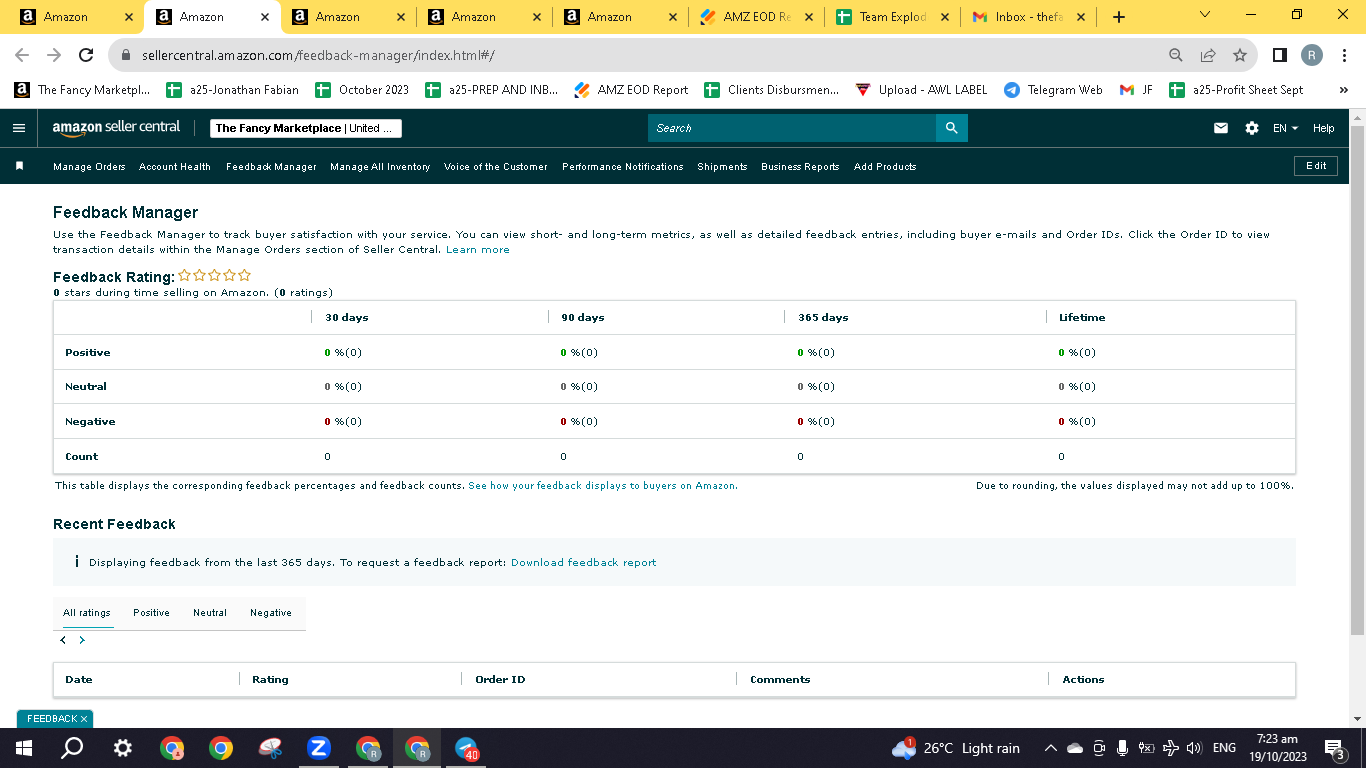Open the AMZ EOD Report bookmark
Image resolution: width=1366 pixels, height=768 pixels.
[x=631, y=90]
